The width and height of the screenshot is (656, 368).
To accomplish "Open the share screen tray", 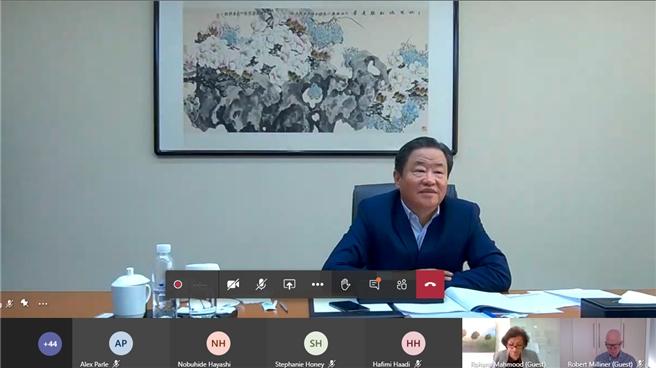I will click(x=289, y=285).
